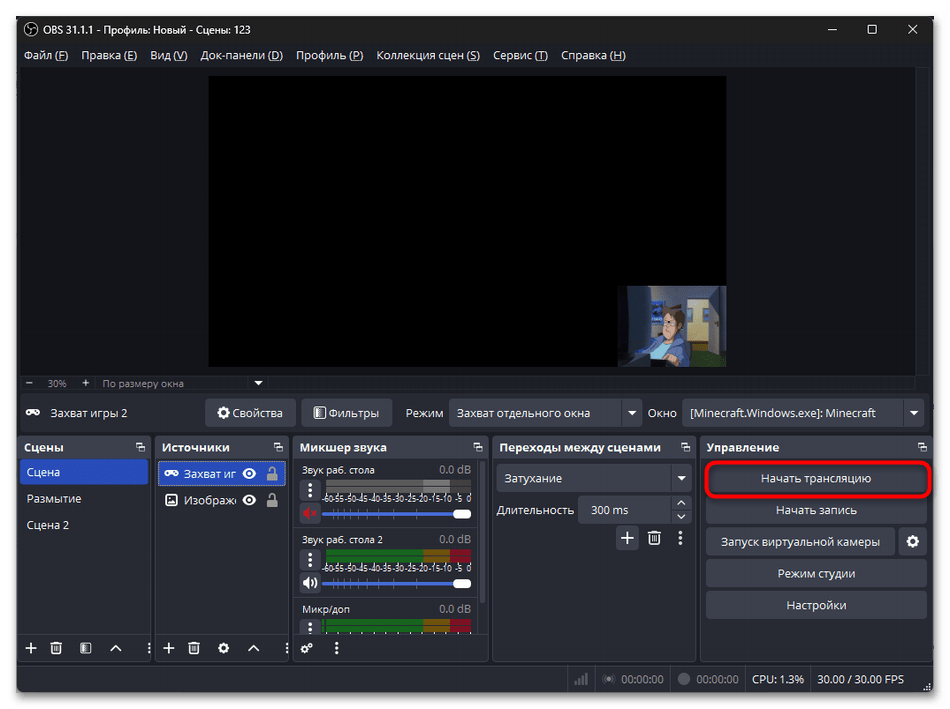The height and width of the screenshot is (709, 950).
Task: Toggle lock on the Изображение source
Action: [272, 500]
